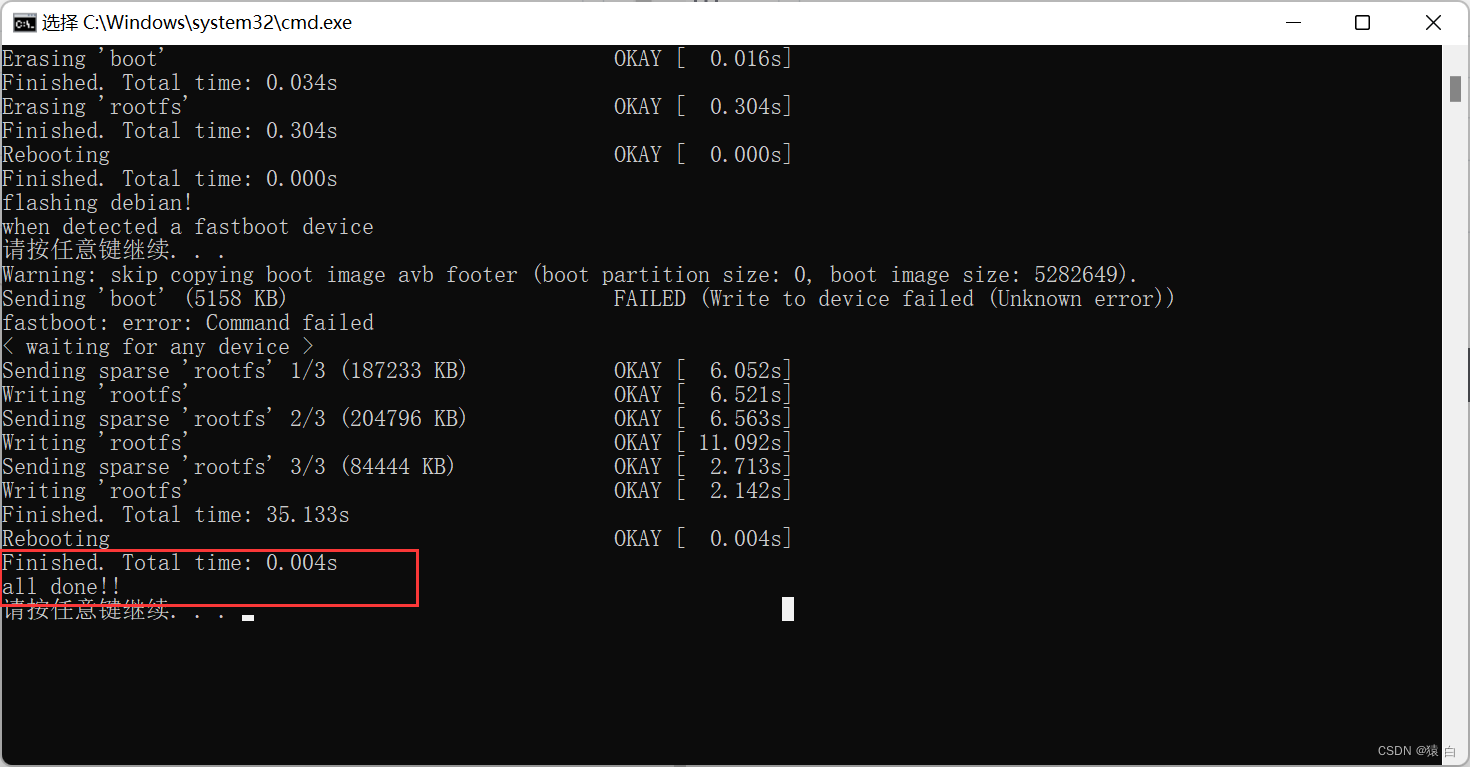Click 'fastboot: error: Command failed' text
Viewport: 1470px width, 767px height.
click(x=188, y=323)
